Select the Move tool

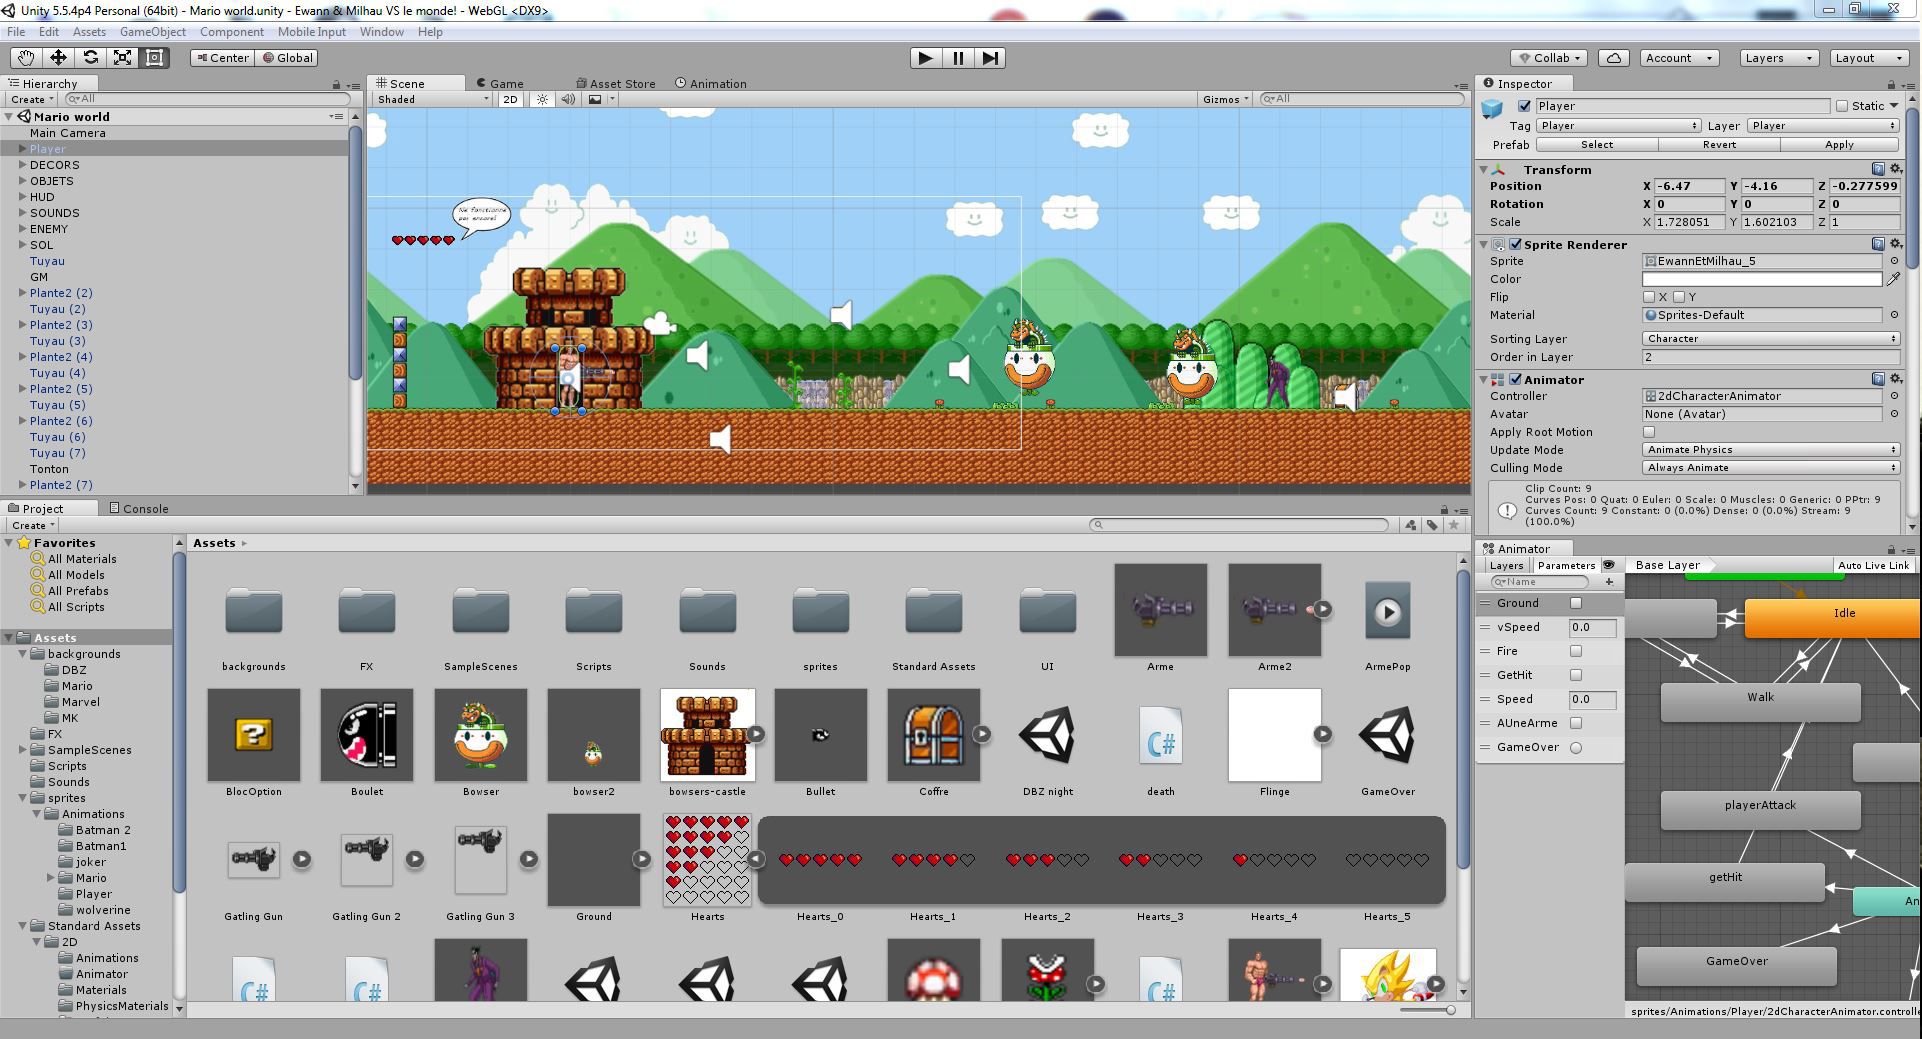[x=58, y=58]
